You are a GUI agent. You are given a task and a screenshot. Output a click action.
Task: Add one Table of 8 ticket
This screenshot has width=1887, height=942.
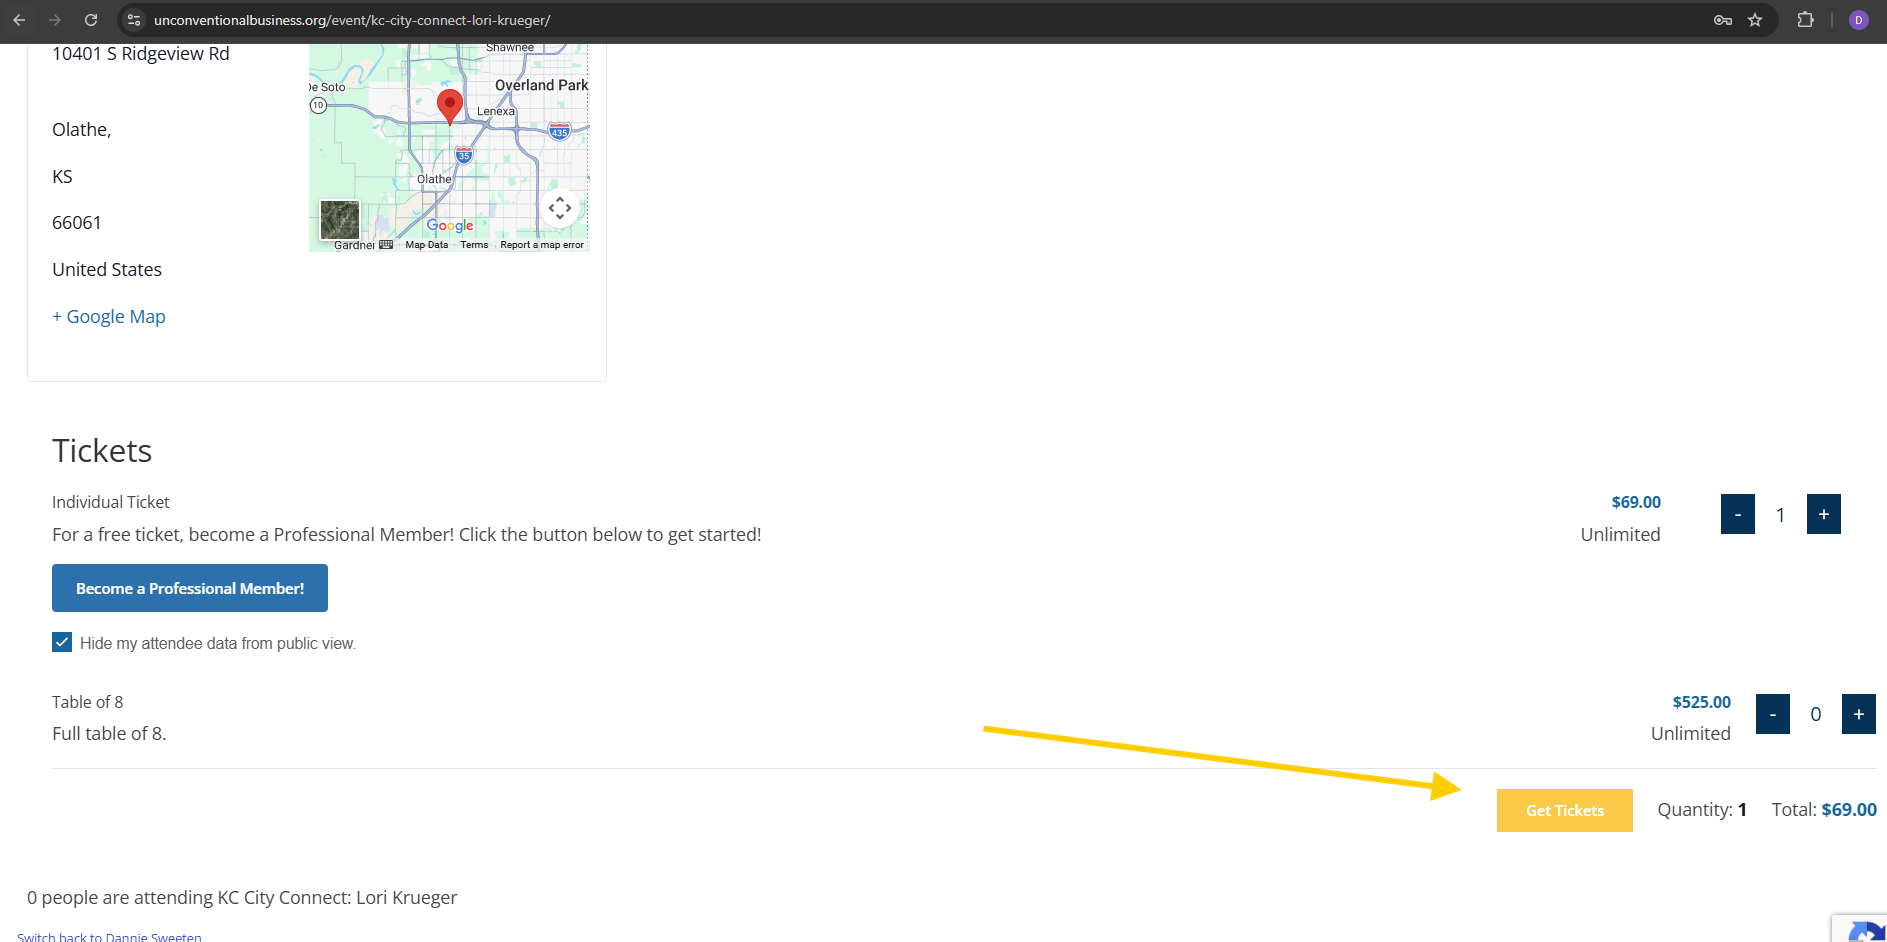[x=1858, y=714]
